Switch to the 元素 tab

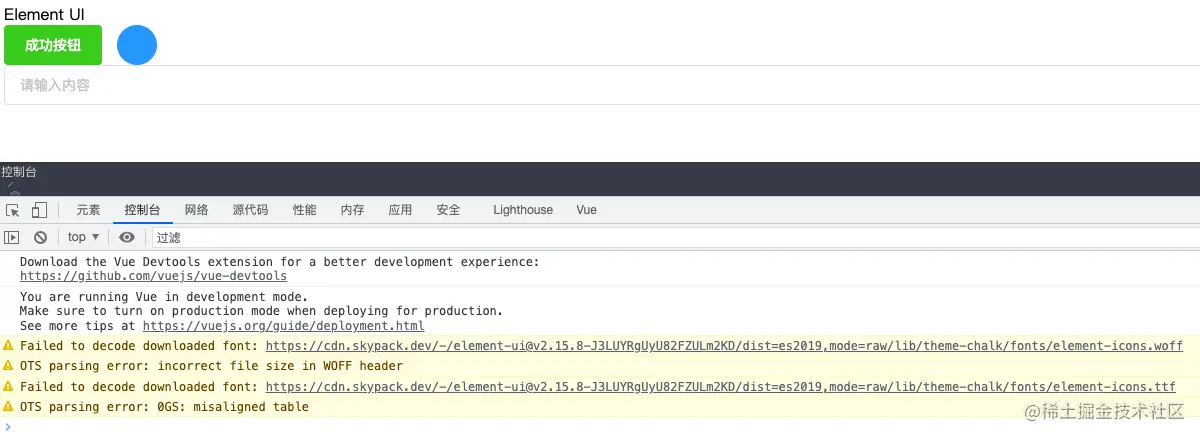[88, 210]
